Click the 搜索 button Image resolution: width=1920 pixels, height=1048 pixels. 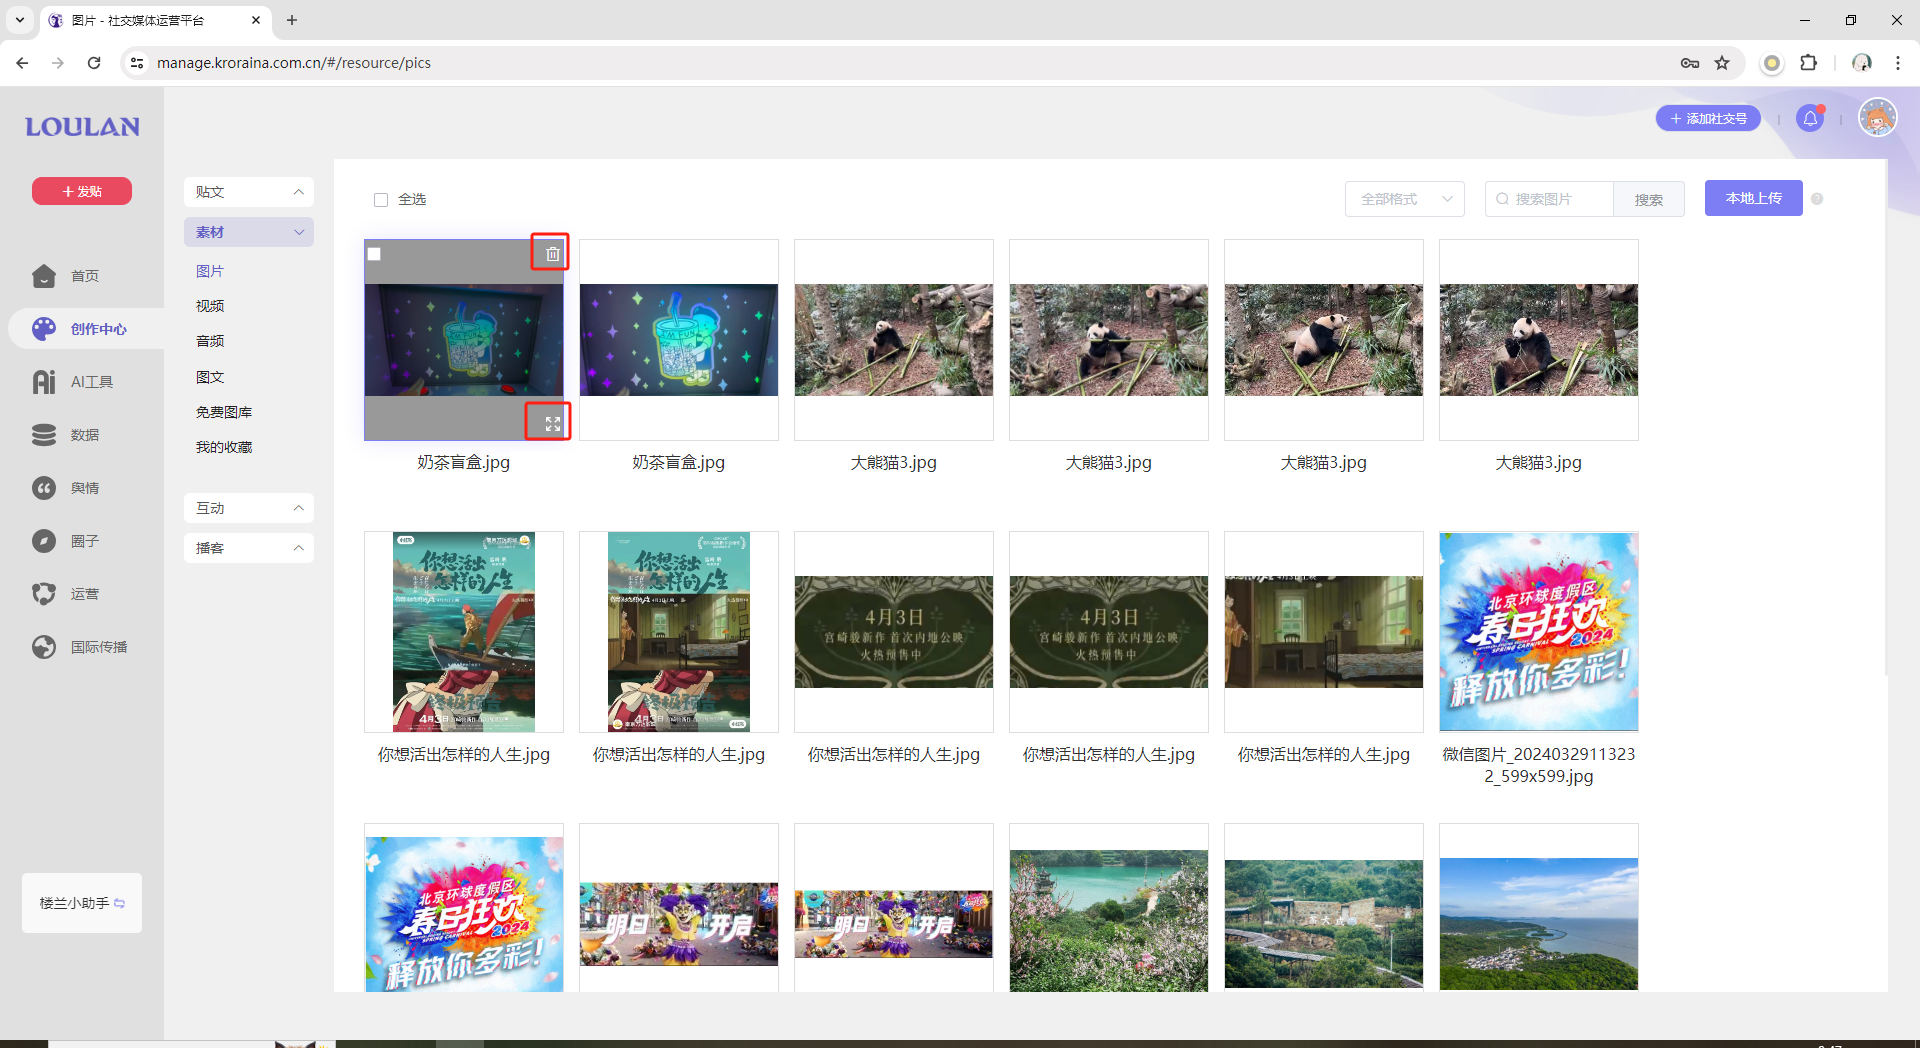click(x=1649, y=199)
